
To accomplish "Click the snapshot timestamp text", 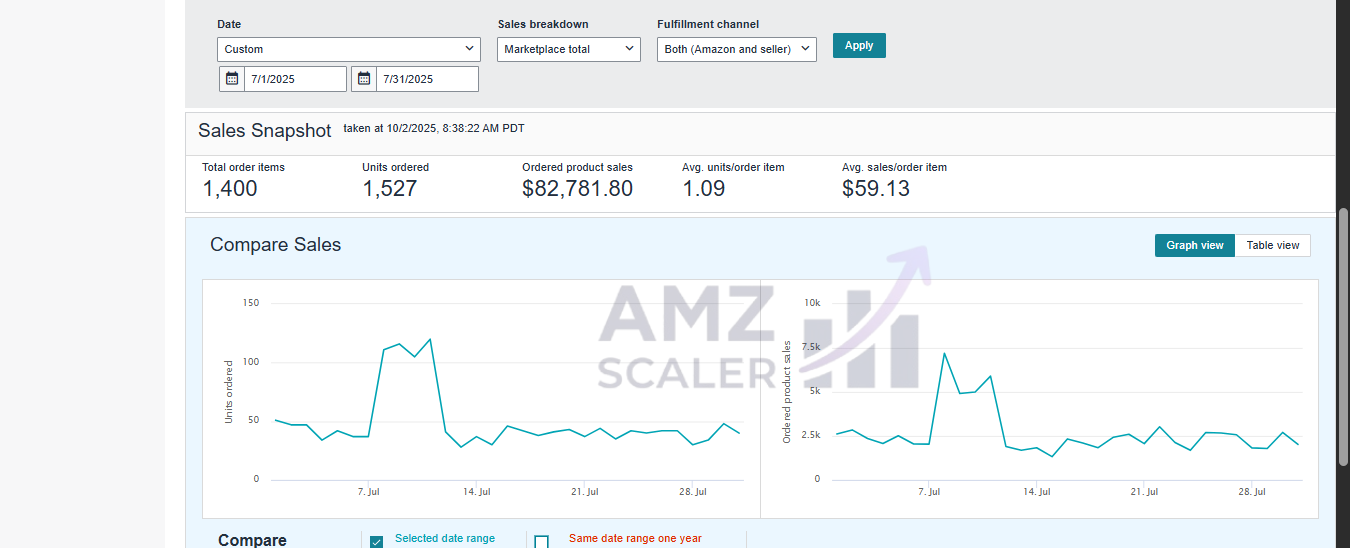I will [x=434, y=128].
